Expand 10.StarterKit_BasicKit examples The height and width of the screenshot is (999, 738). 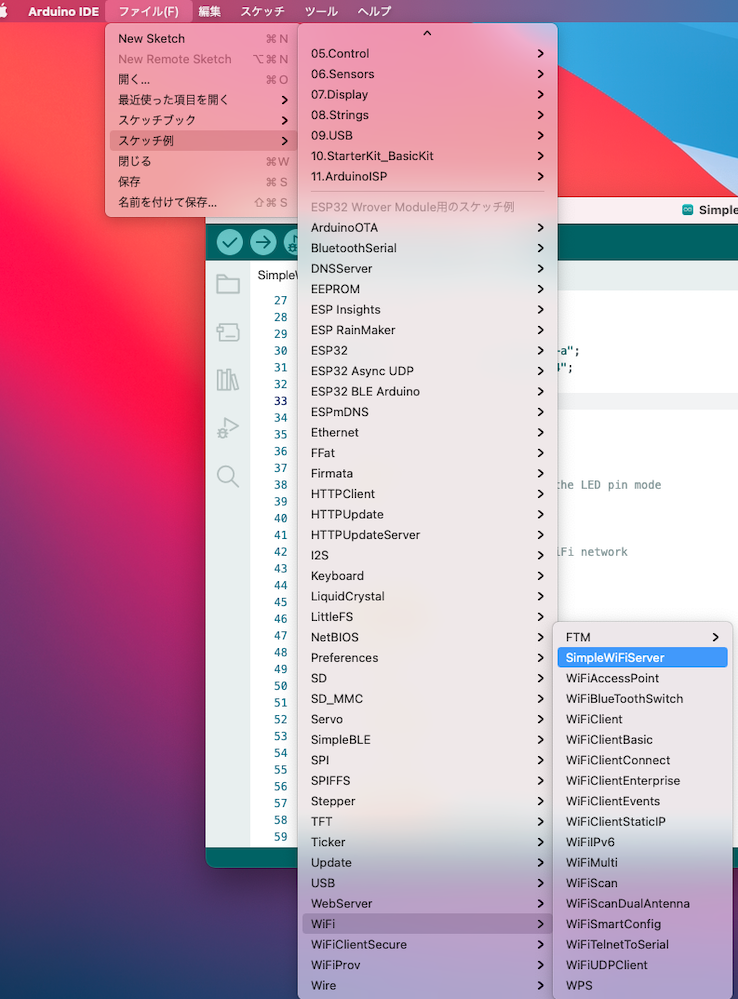427,155
